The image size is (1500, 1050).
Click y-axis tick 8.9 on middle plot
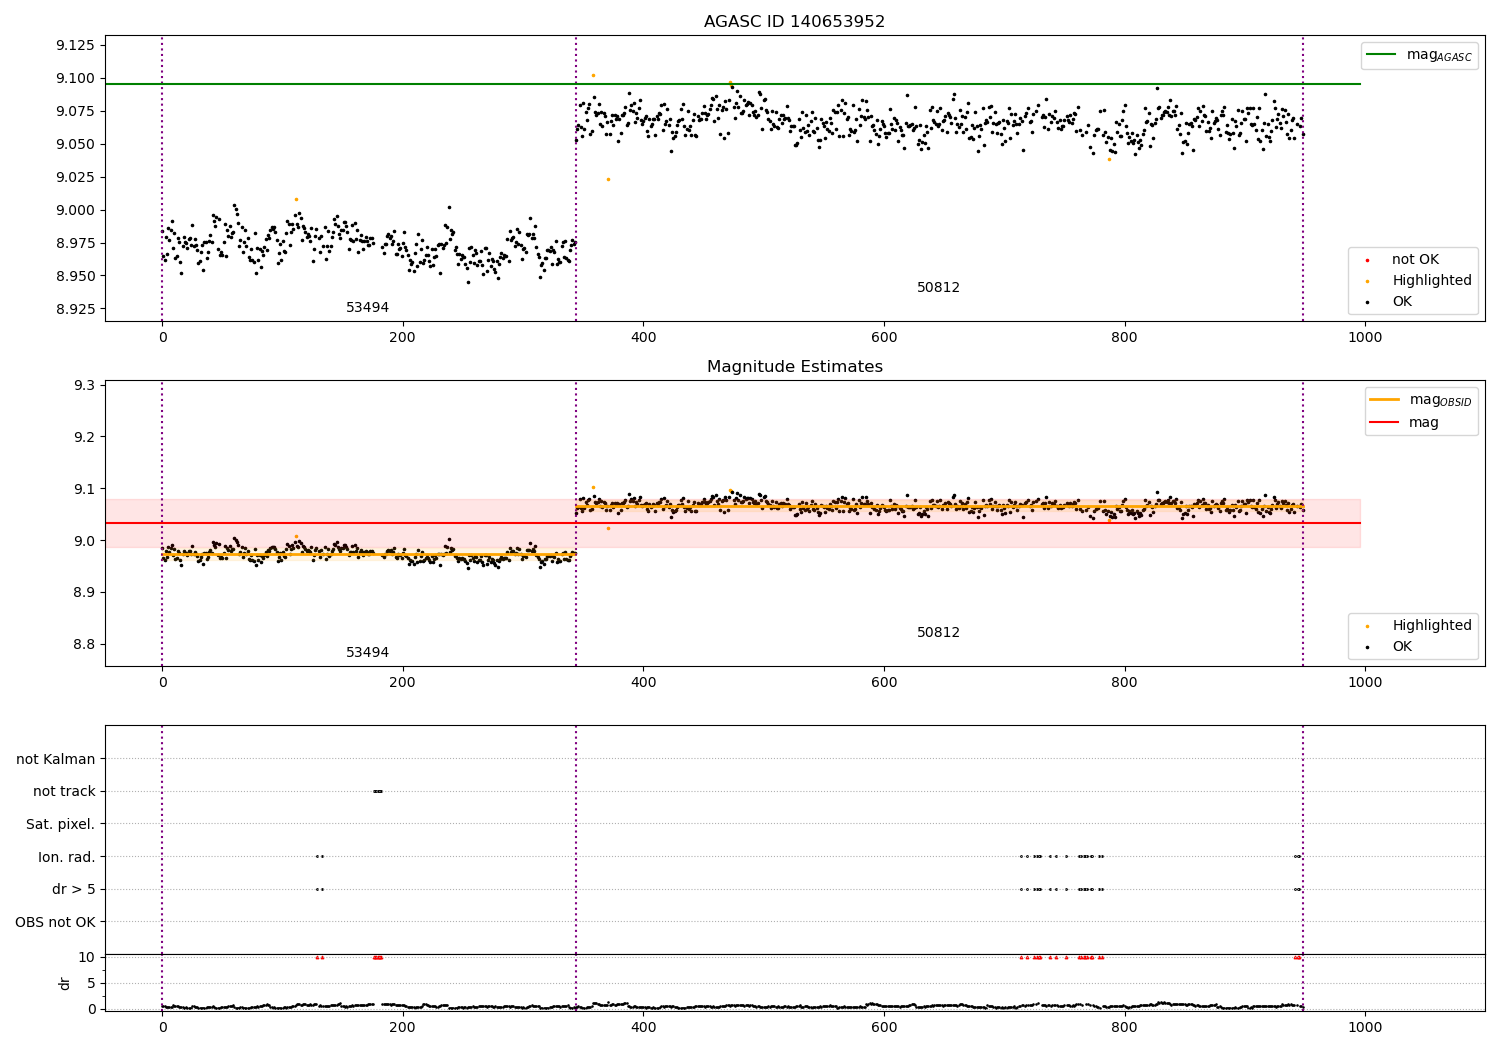tap(85, 593)
